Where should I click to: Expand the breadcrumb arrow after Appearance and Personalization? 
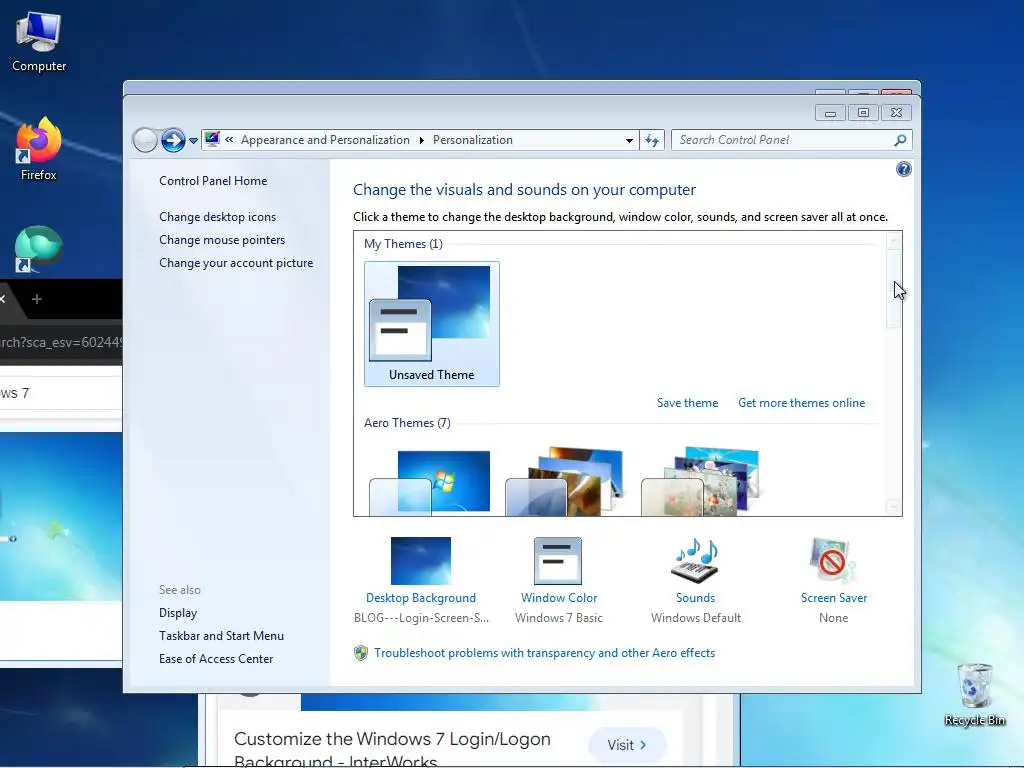pyautogui.click(x=421, y=140)
